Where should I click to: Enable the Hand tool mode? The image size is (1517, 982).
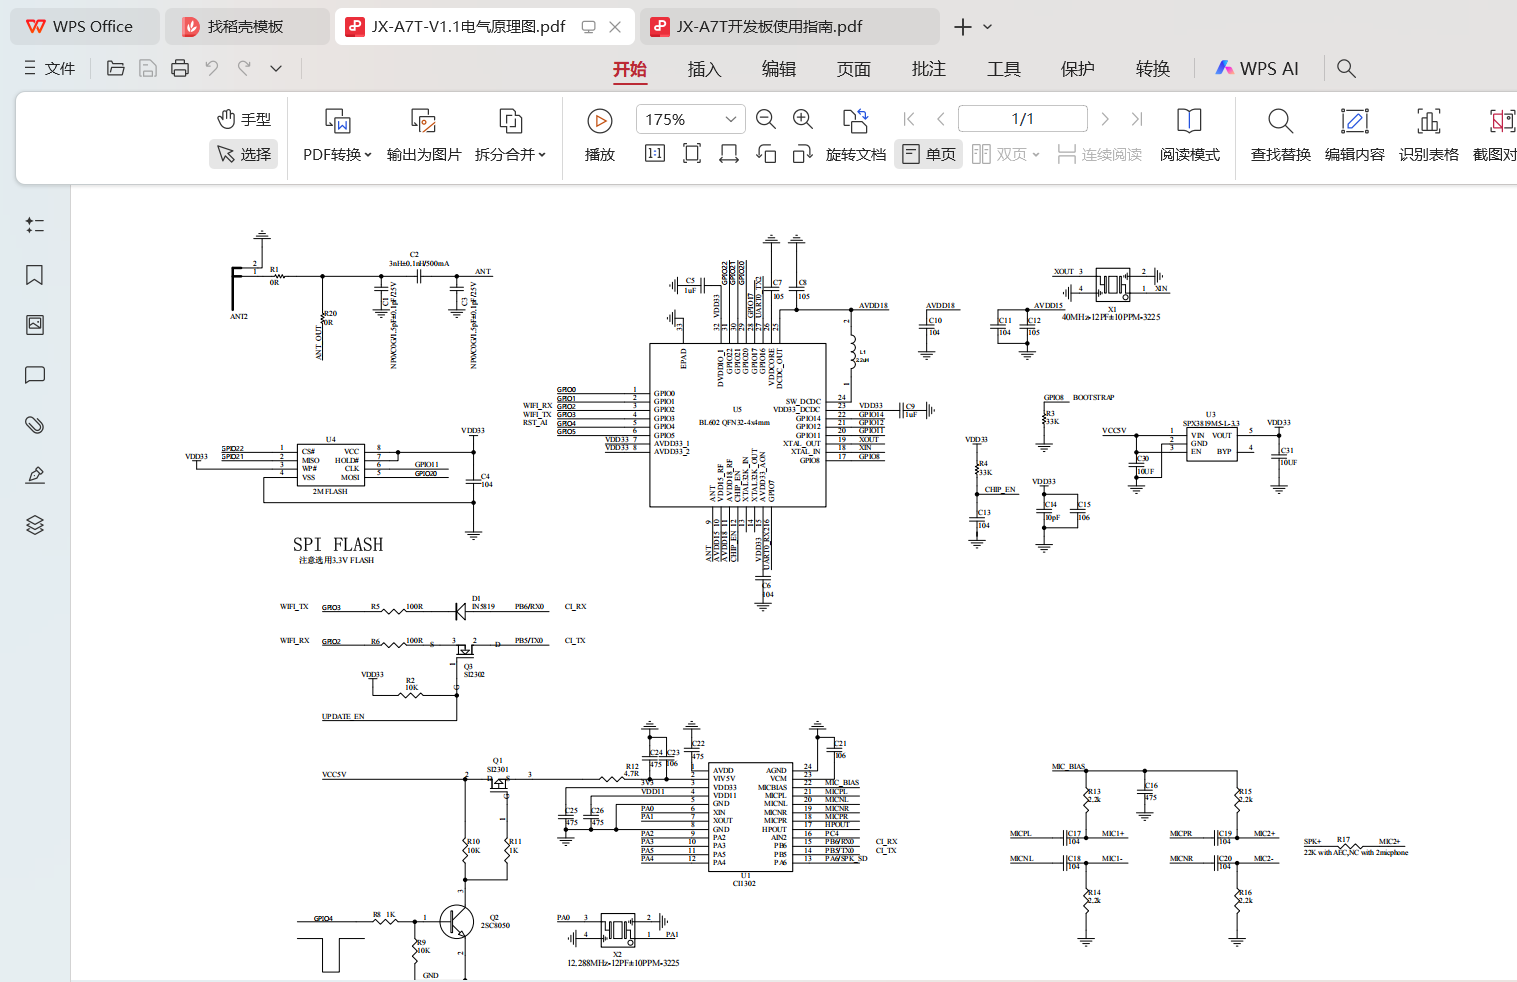click(244, 119)
